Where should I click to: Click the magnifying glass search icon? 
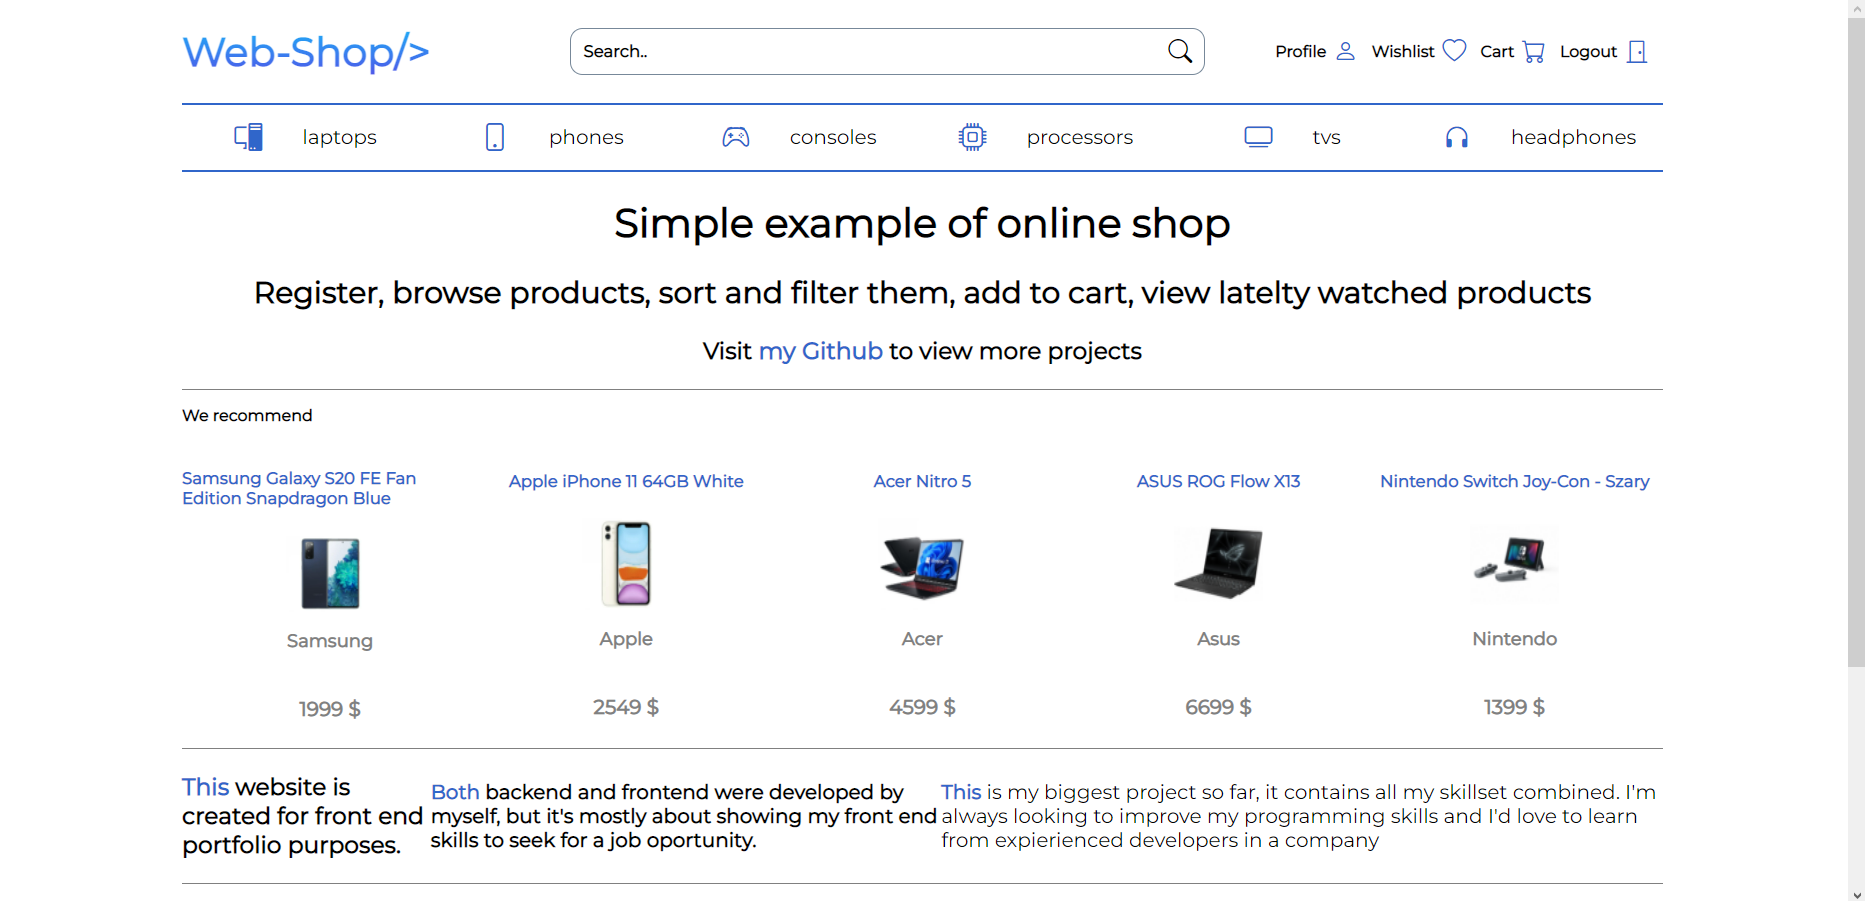coord(1180,51)
